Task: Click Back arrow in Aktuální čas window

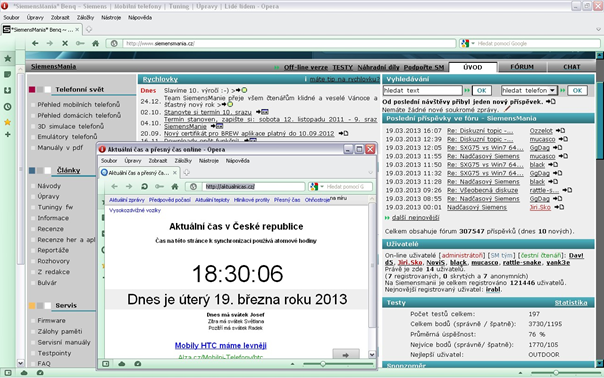Action: click(x=114, y=186)
